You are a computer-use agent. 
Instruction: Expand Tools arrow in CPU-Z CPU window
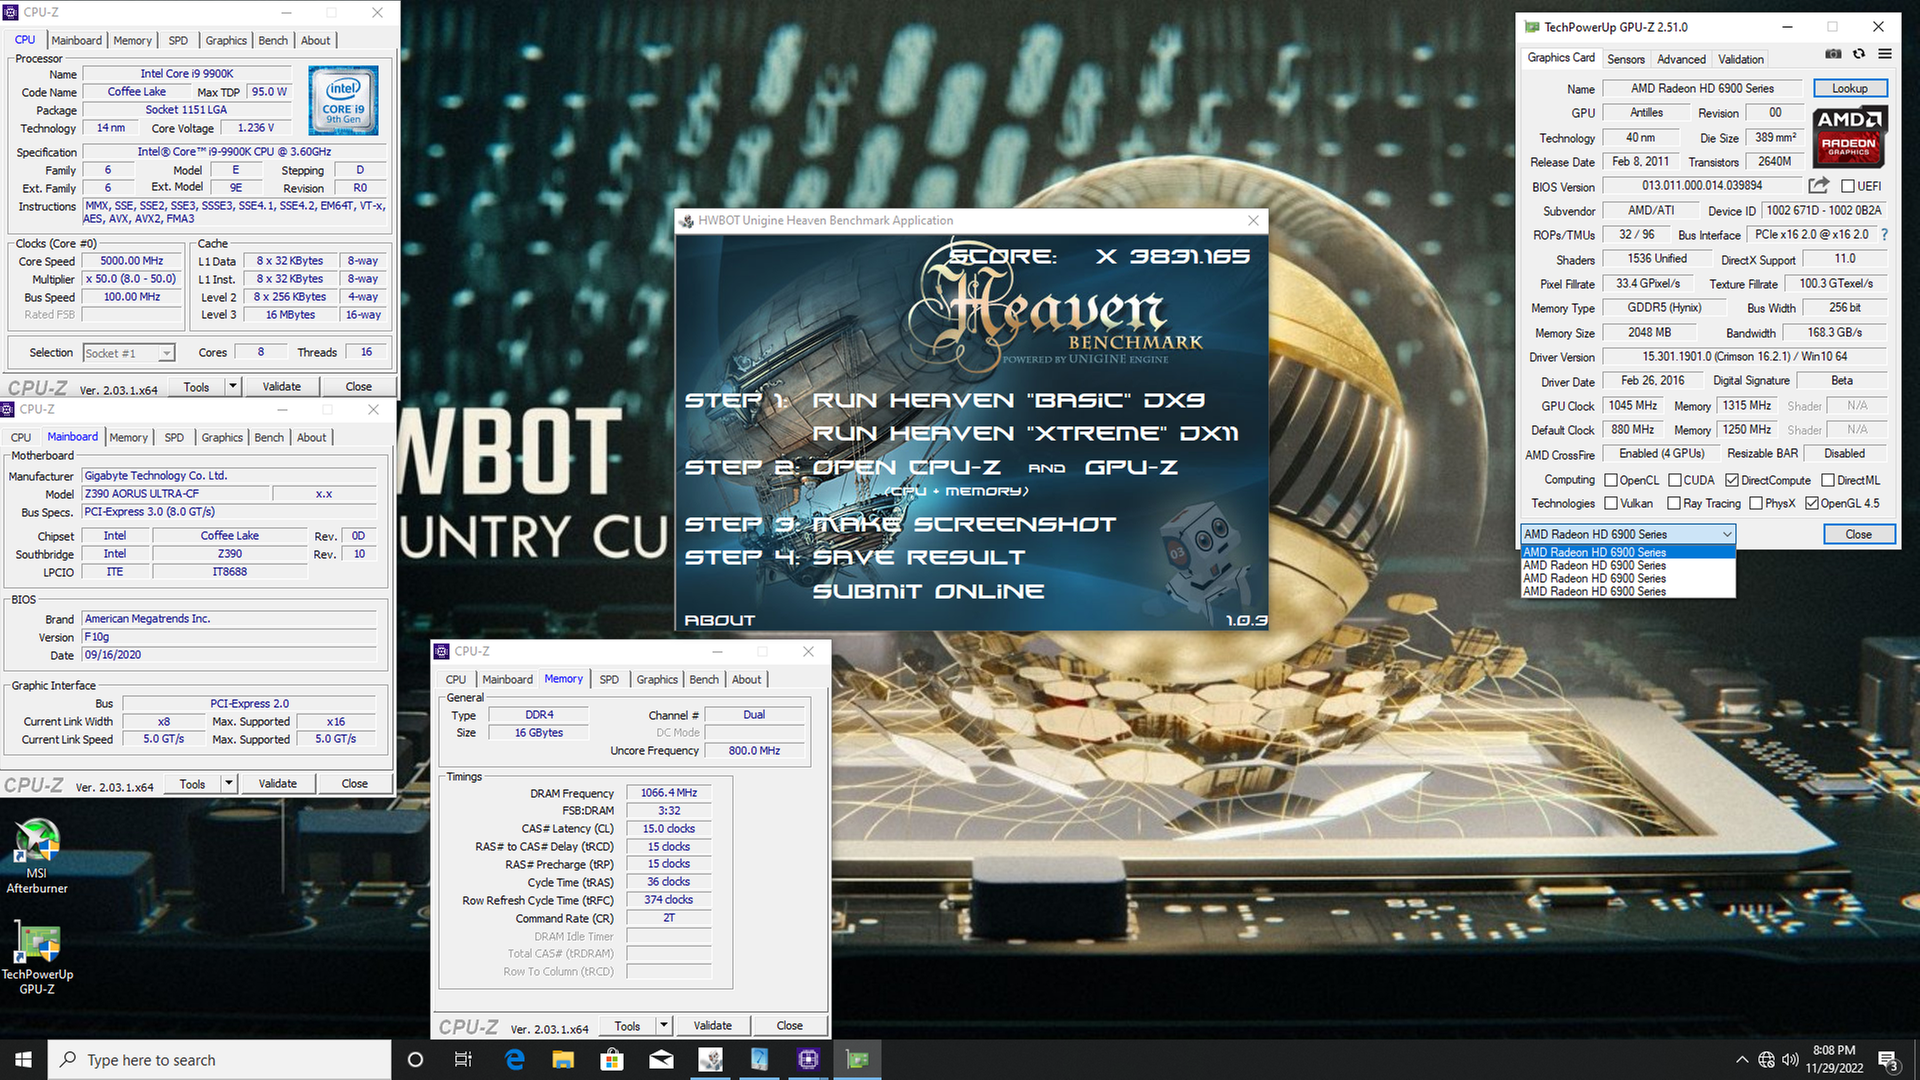232,386
